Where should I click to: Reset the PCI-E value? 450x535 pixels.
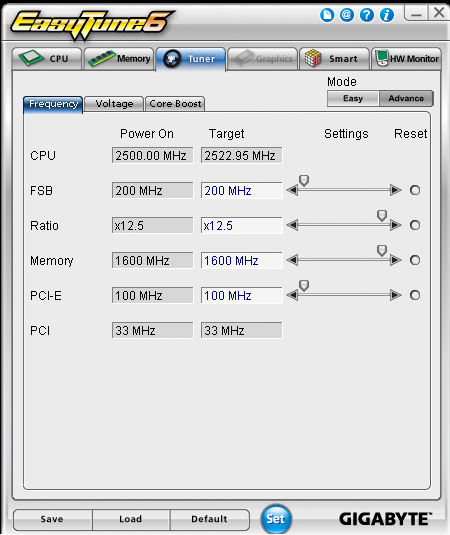point(415,295)
